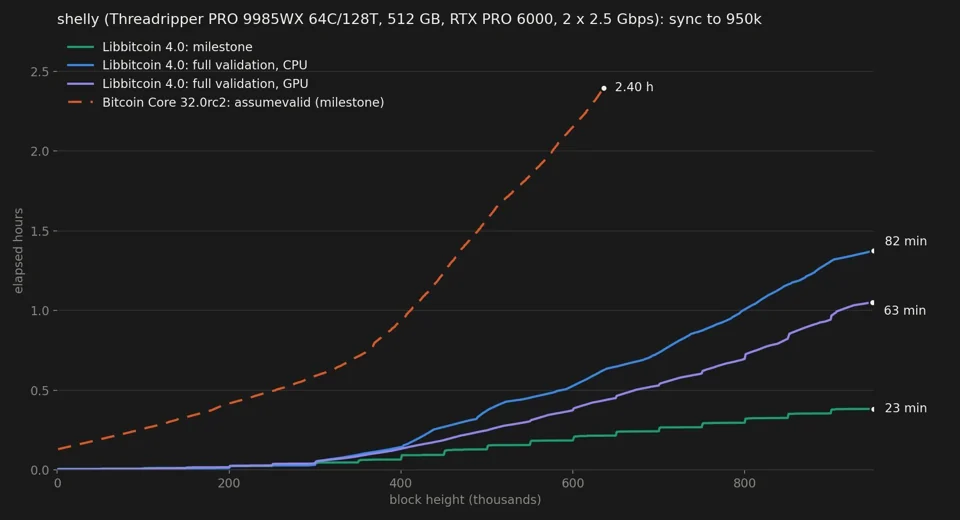
Task: Click the '82 min' data label
Action: 906,241
